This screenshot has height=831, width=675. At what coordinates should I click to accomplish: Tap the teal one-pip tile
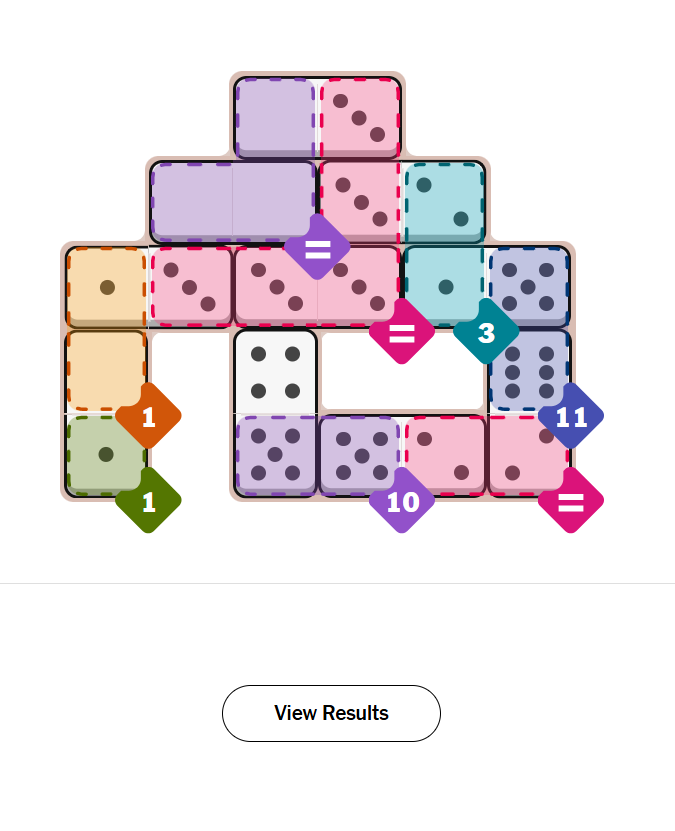(444, 287)
